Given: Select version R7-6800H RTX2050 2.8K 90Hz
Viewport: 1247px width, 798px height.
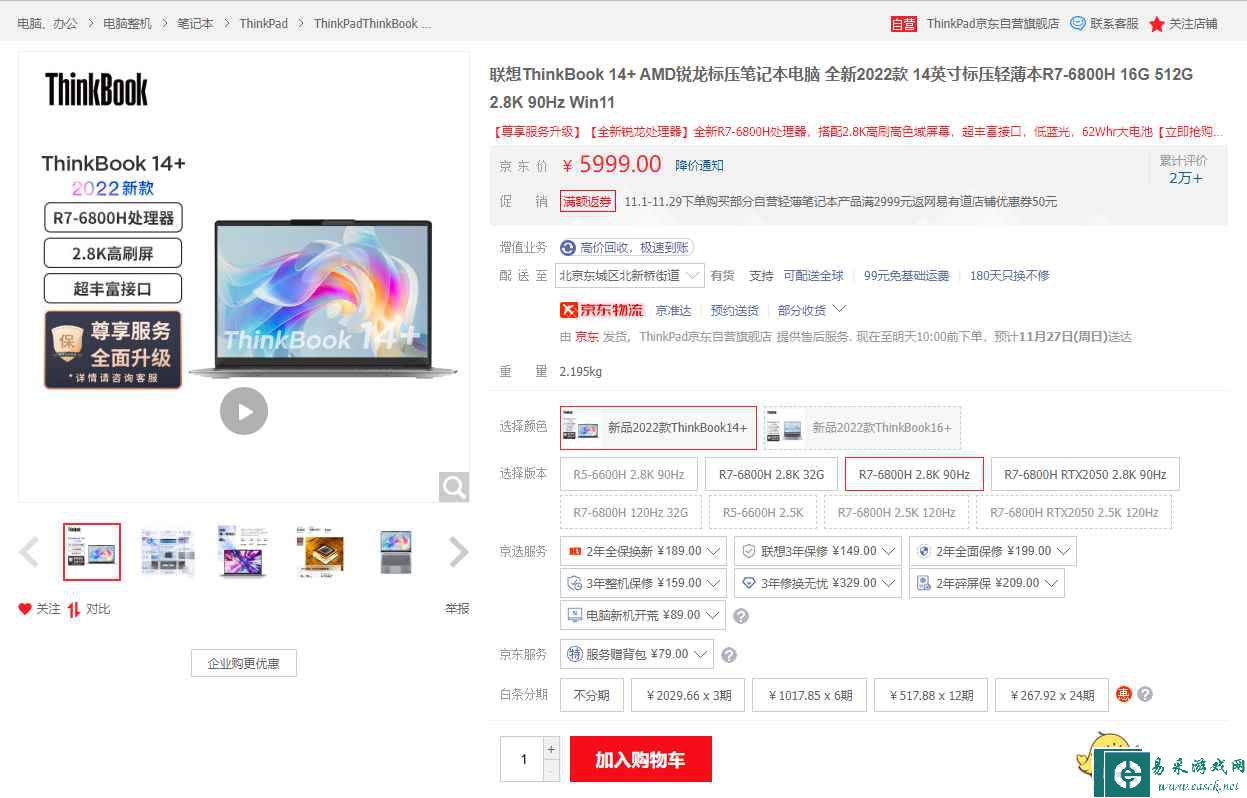Looking at the screenshot, I should pos(1085,474).
